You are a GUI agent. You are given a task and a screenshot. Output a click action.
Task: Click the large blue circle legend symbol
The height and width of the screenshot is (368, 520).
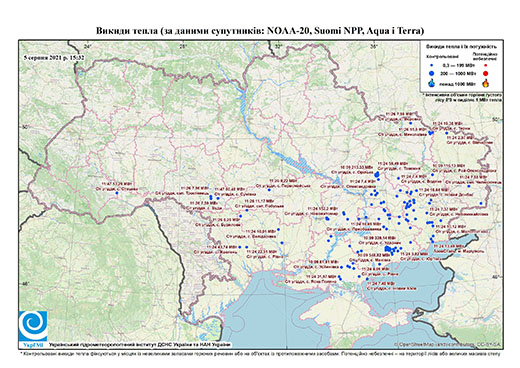point(432,73)
